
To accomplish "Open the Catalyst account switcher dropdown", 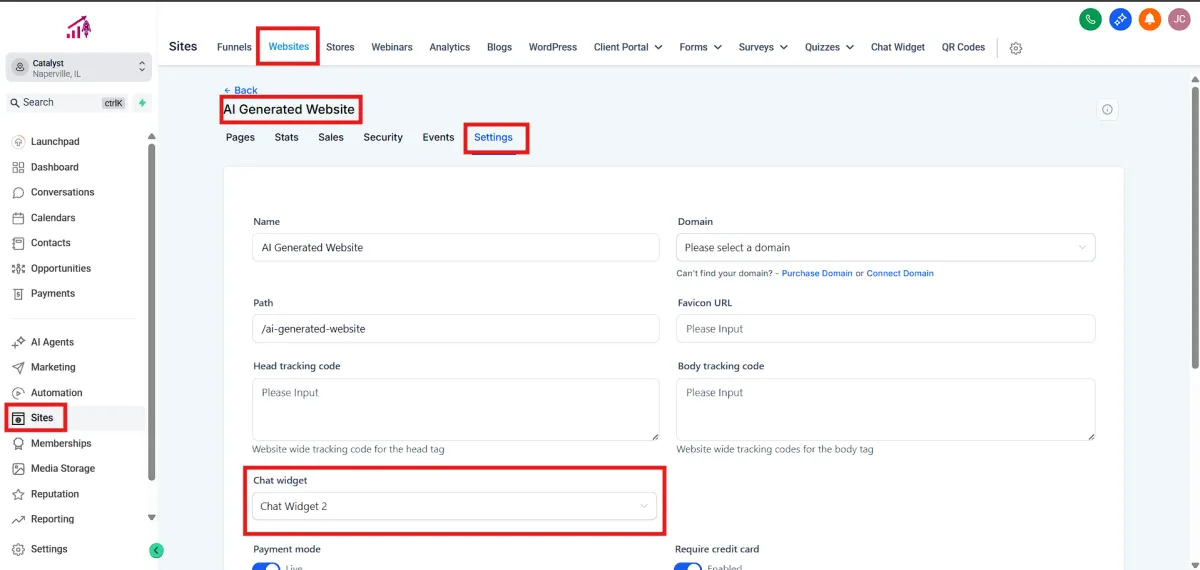I will pos(78,67).
